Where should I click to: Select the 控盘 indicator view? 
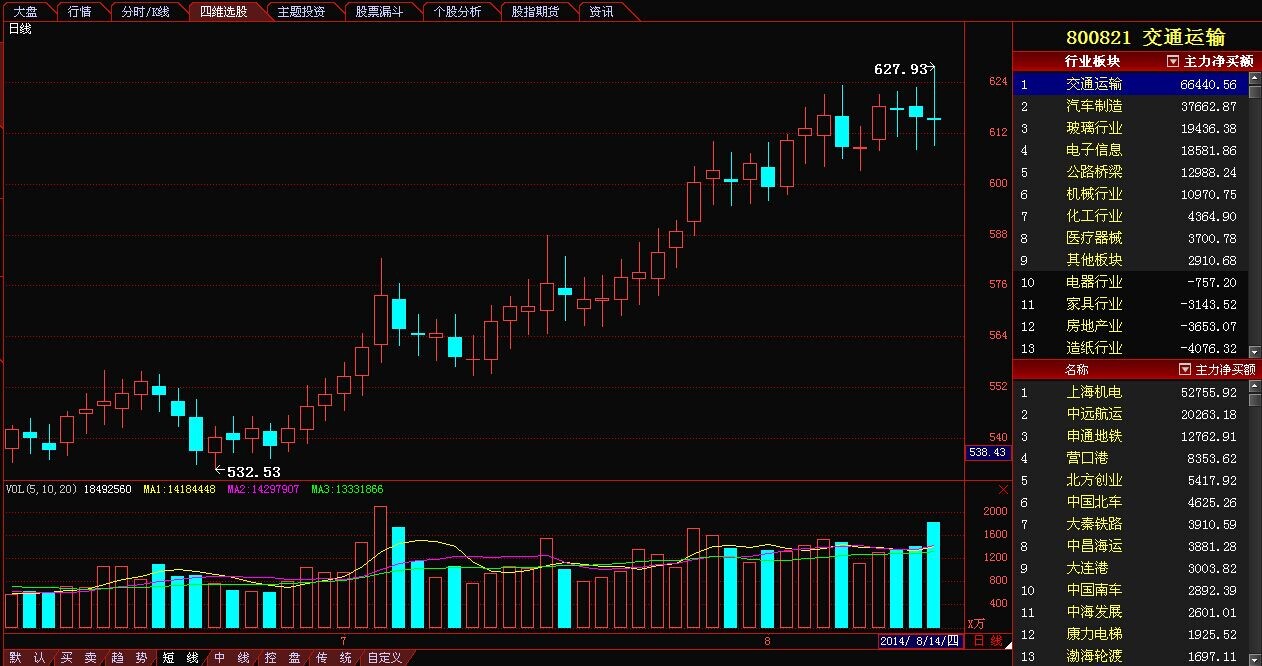pos(284,658)
